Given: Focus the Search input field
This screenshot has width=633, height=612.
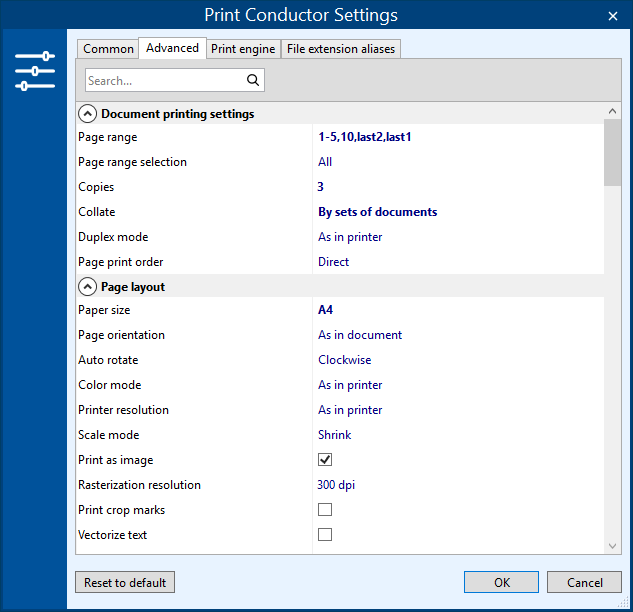Looking at the screenshot, I should (163, 80).
